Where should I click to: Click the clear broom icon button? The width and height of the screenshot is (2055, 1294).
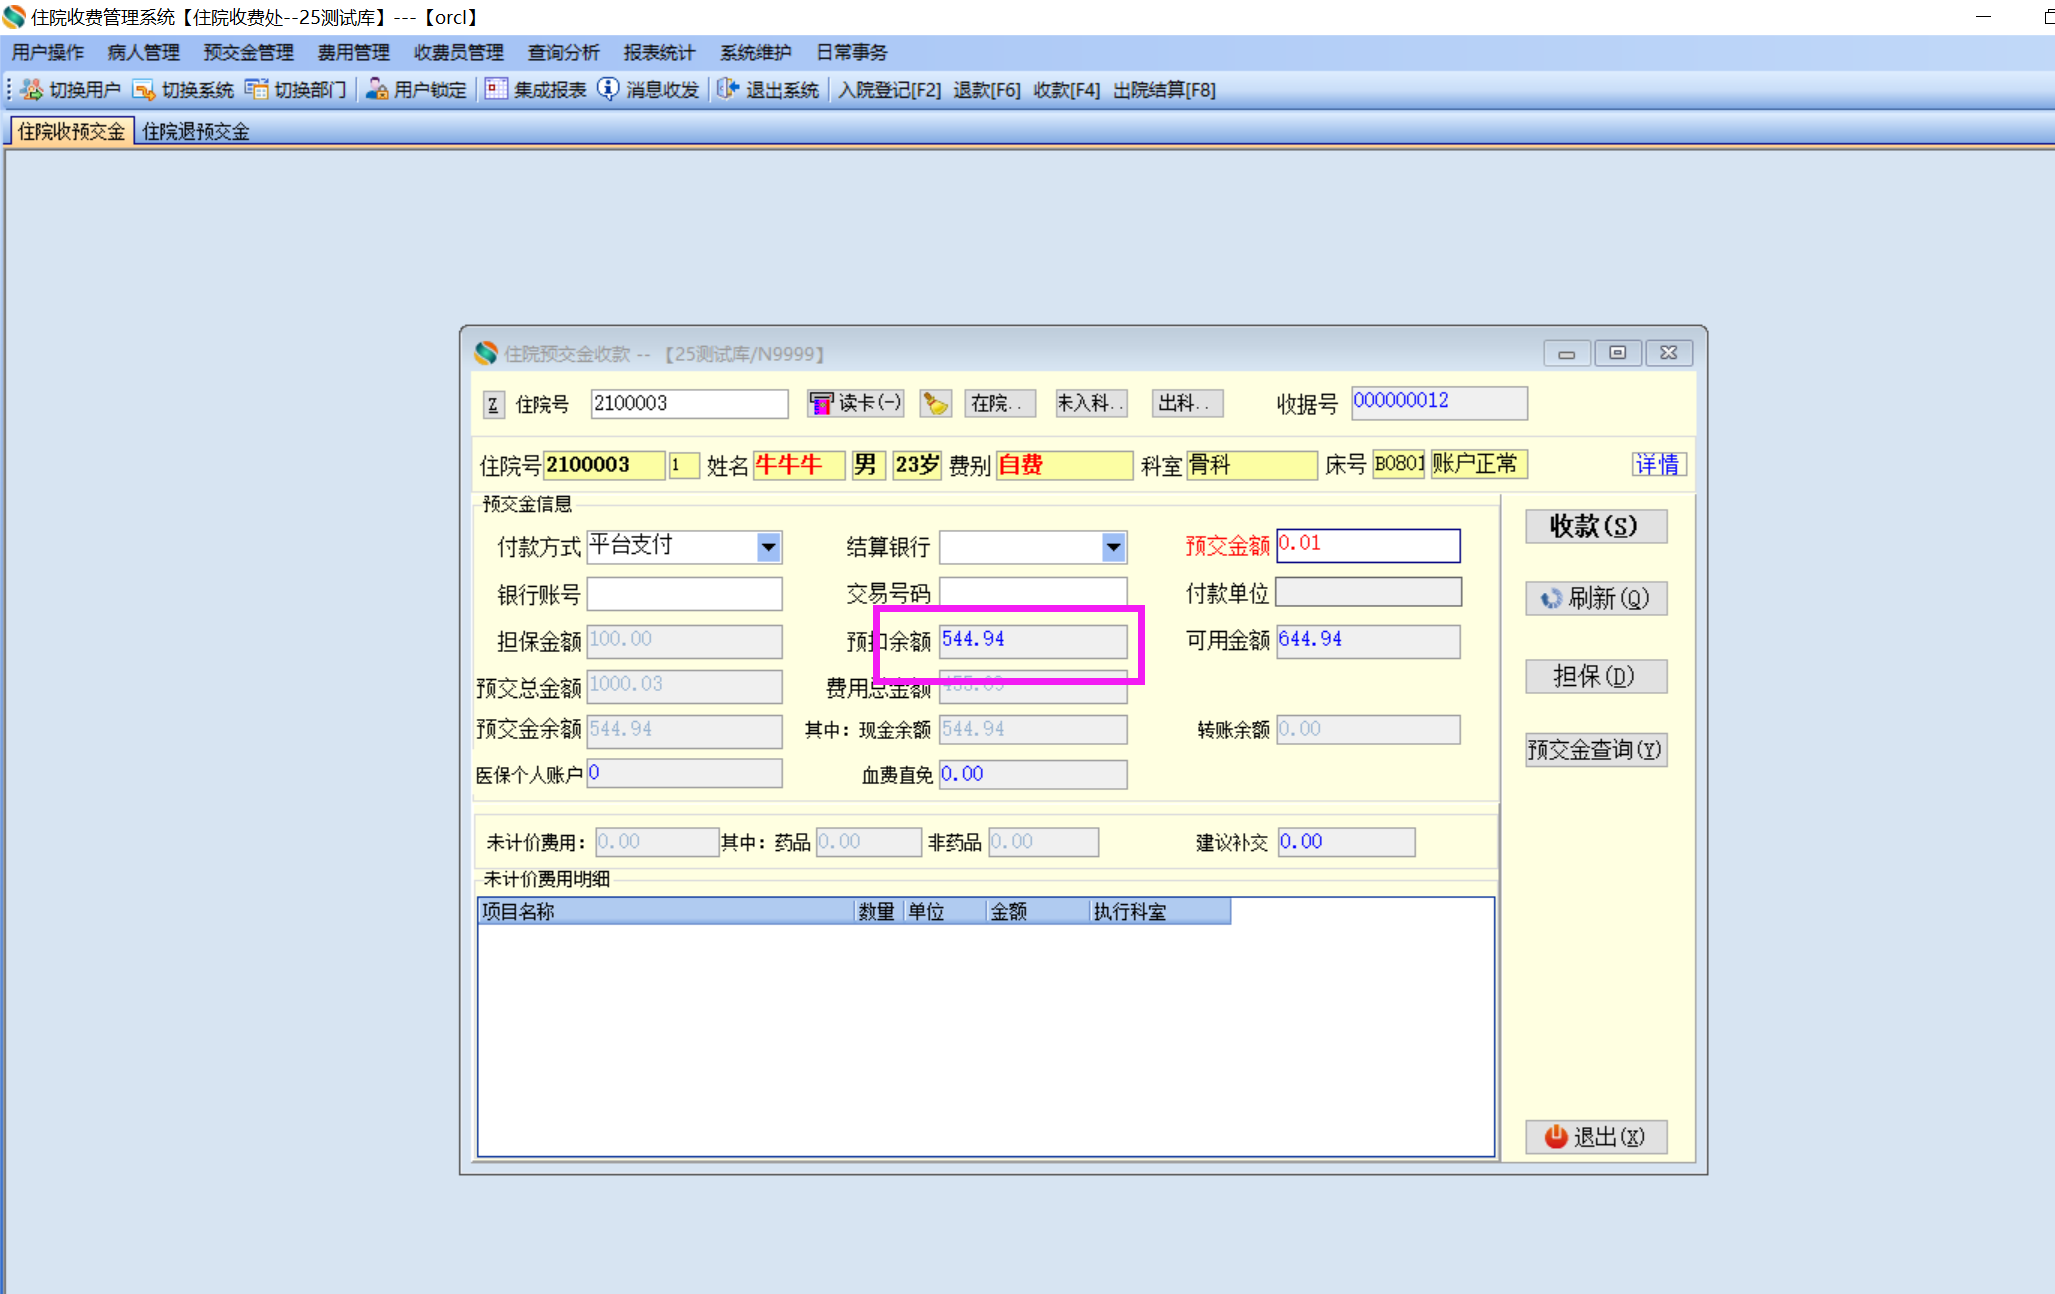tap(935, 403)
